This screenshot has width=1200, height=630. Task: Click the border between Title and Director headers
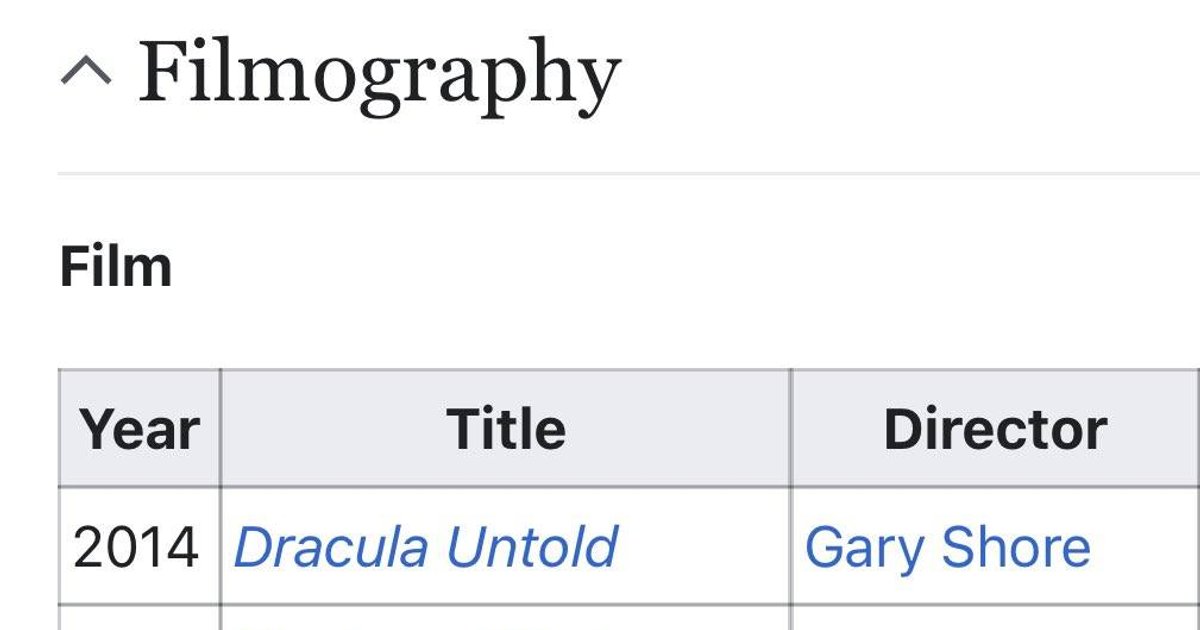pyautogui.click(x=791, y=428)
